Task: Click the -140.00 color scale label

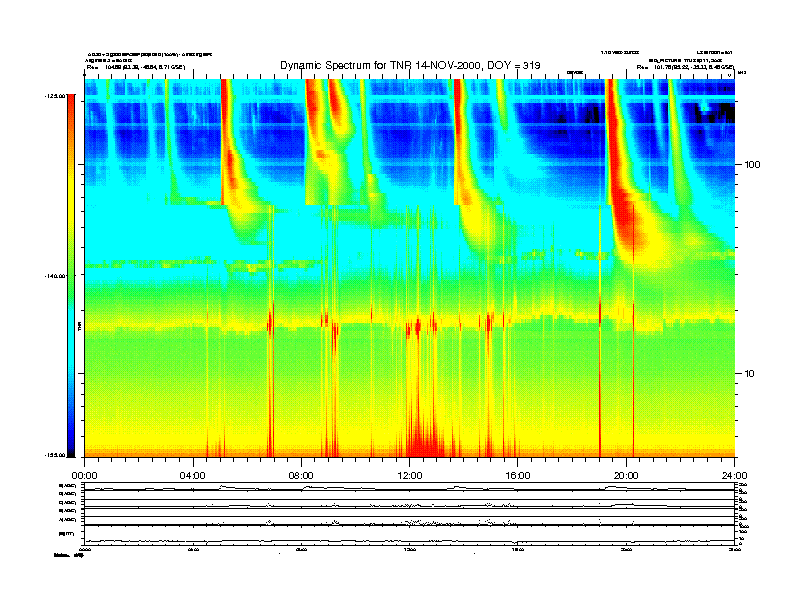Action: [x=55, y=276]
